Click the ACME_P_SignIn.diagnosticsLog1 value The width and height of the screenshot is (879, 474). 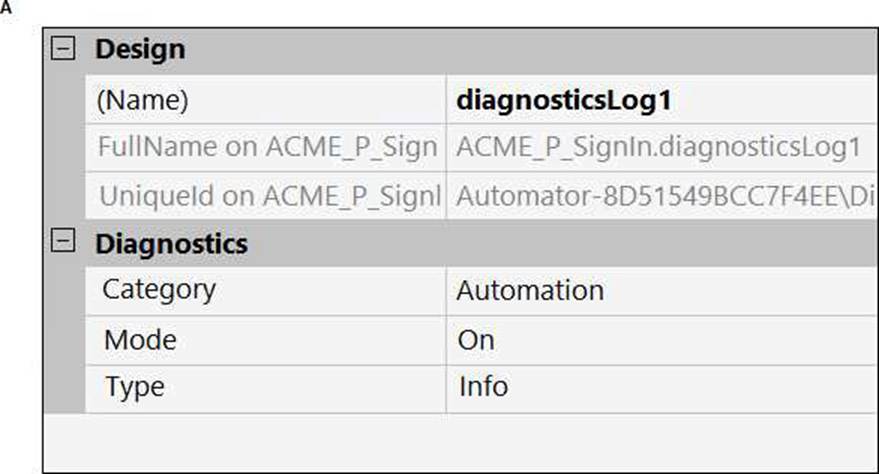pyautogui.click(x=658, y=147)
